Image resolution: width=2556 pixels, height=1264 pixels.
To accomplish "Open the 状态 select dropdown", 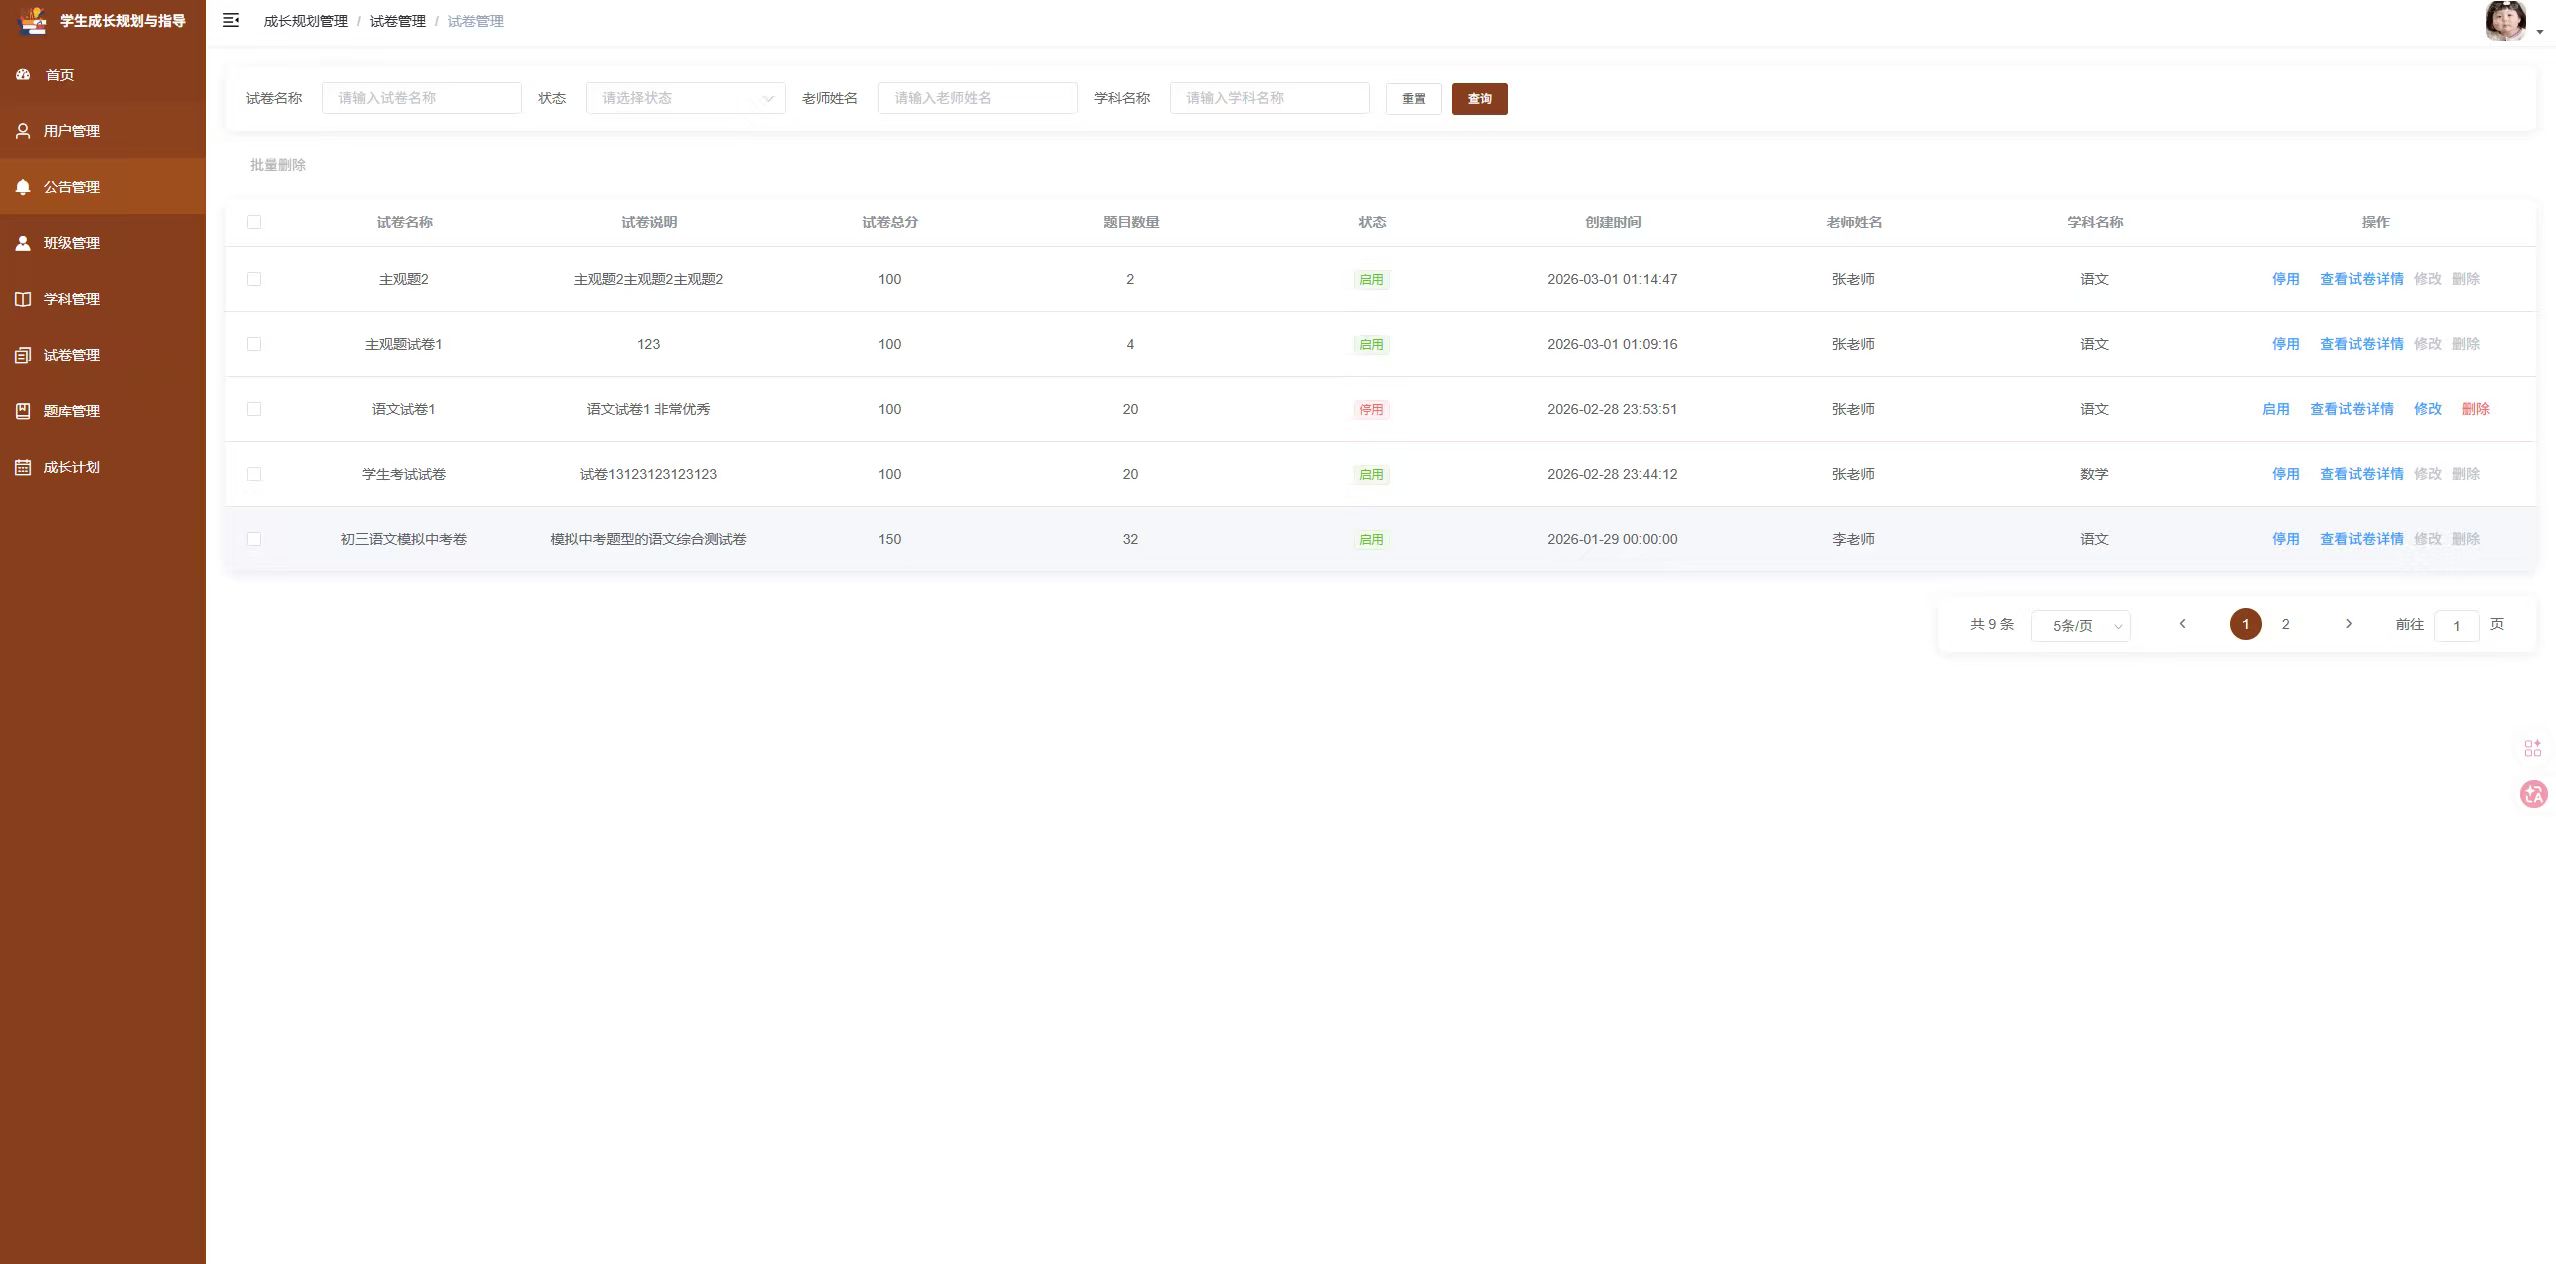I will pyautogui.click(x=686, y=98).
